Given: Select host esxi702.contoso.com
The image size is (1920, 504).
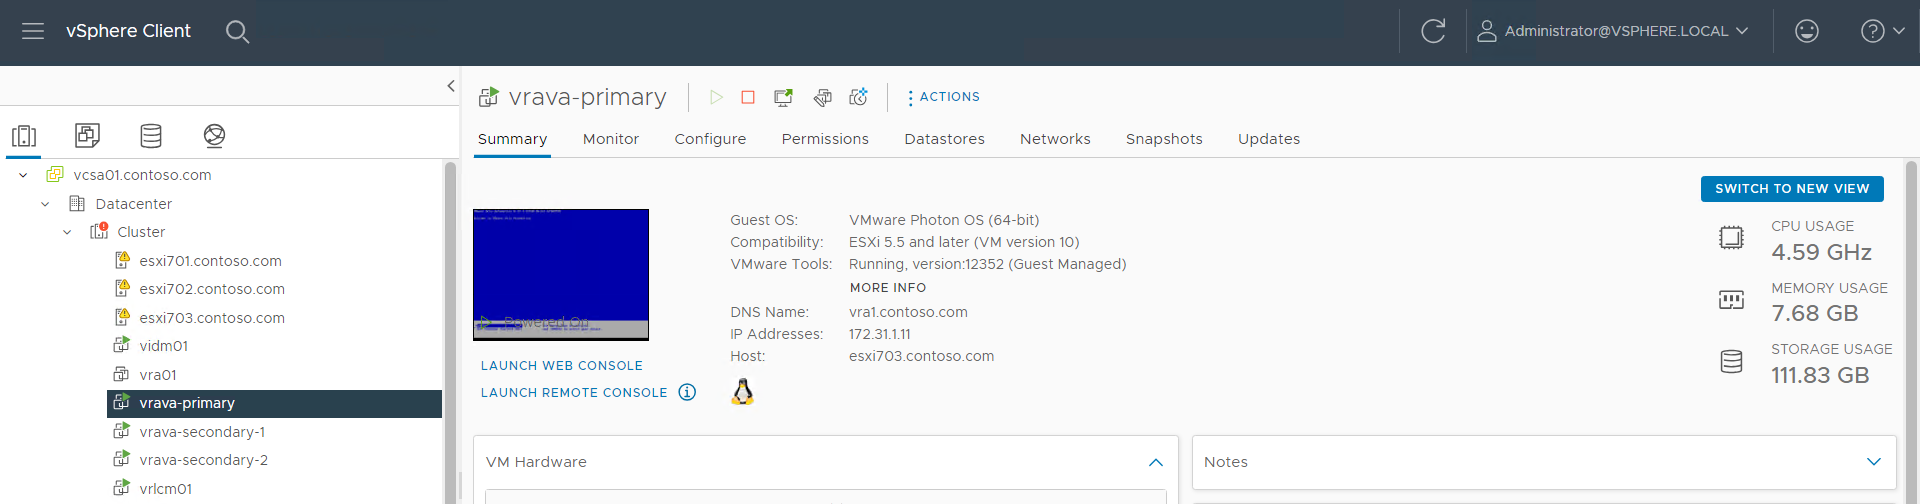Looking at the screenshot, I should pos(212,289).
